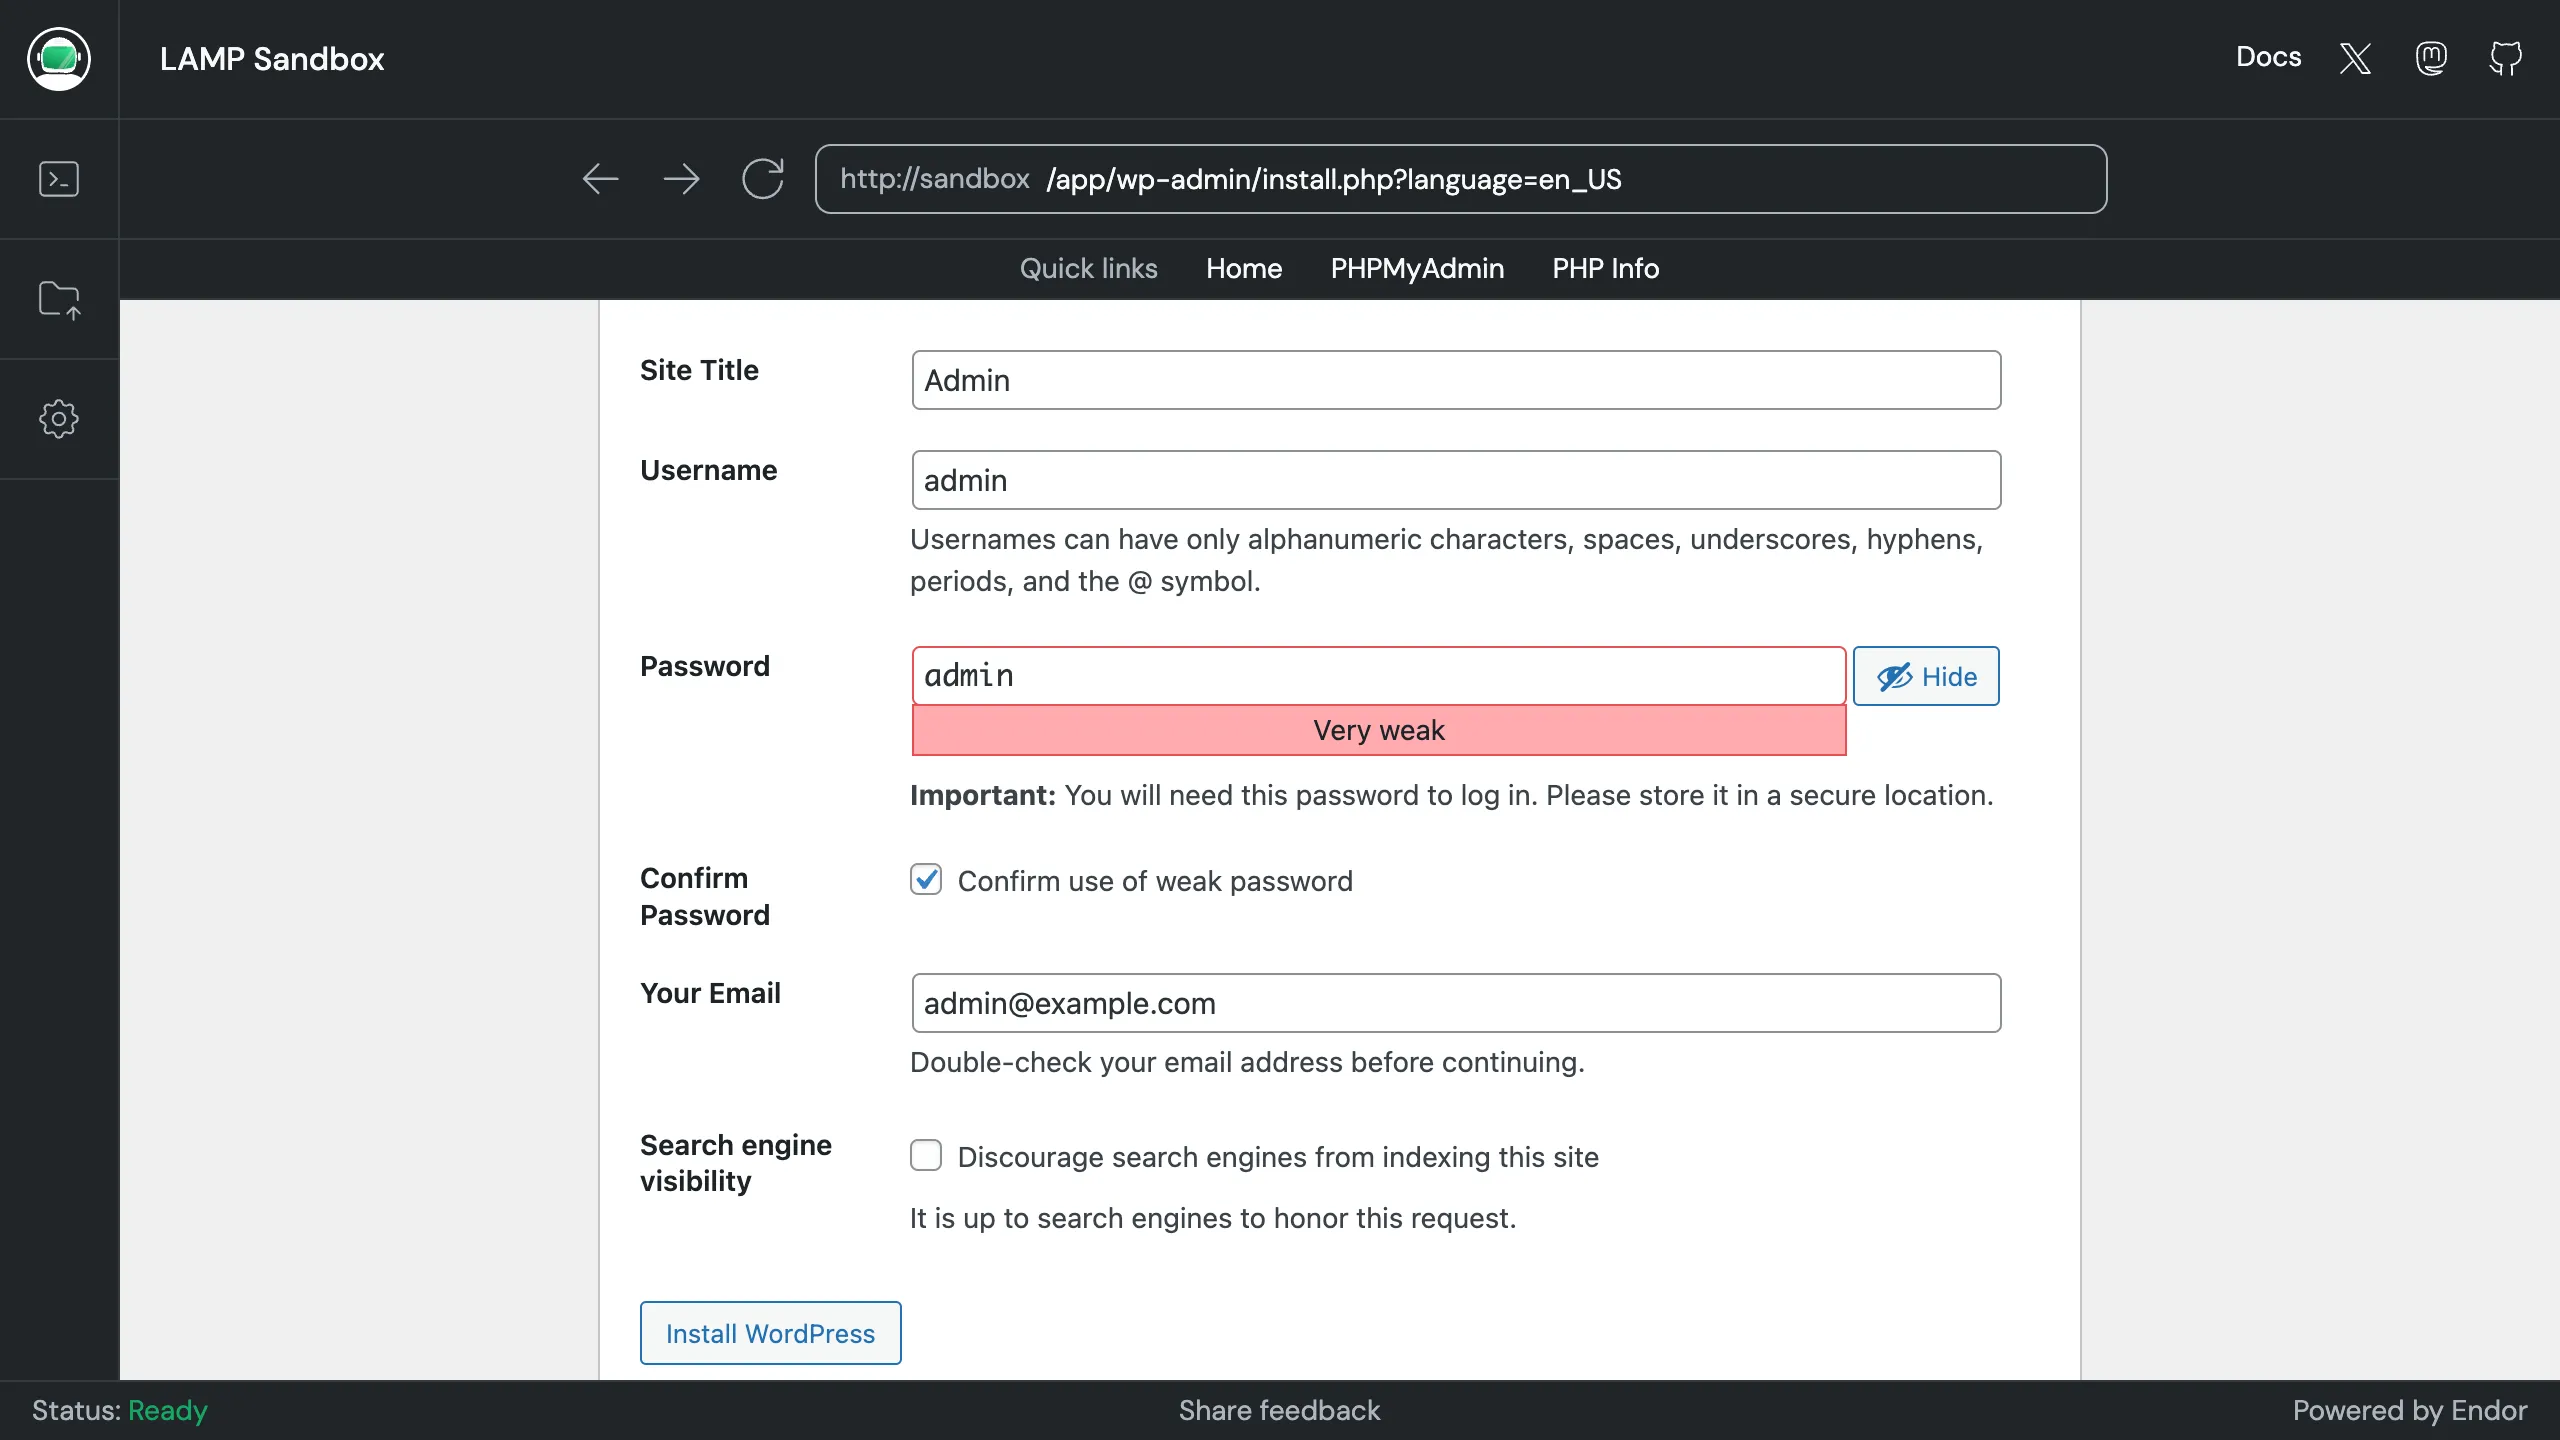The width and height of the screenshot is (2560, 1440).
Task: Click the settings gear icon in sidebar
Action: [x=58, y=417]
